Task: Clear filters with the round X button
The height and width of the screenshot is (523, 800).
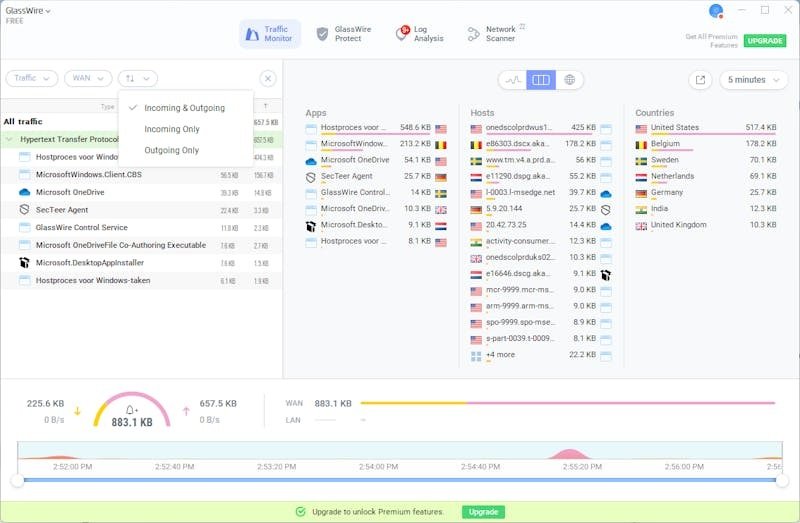Action: coord(268,79)
